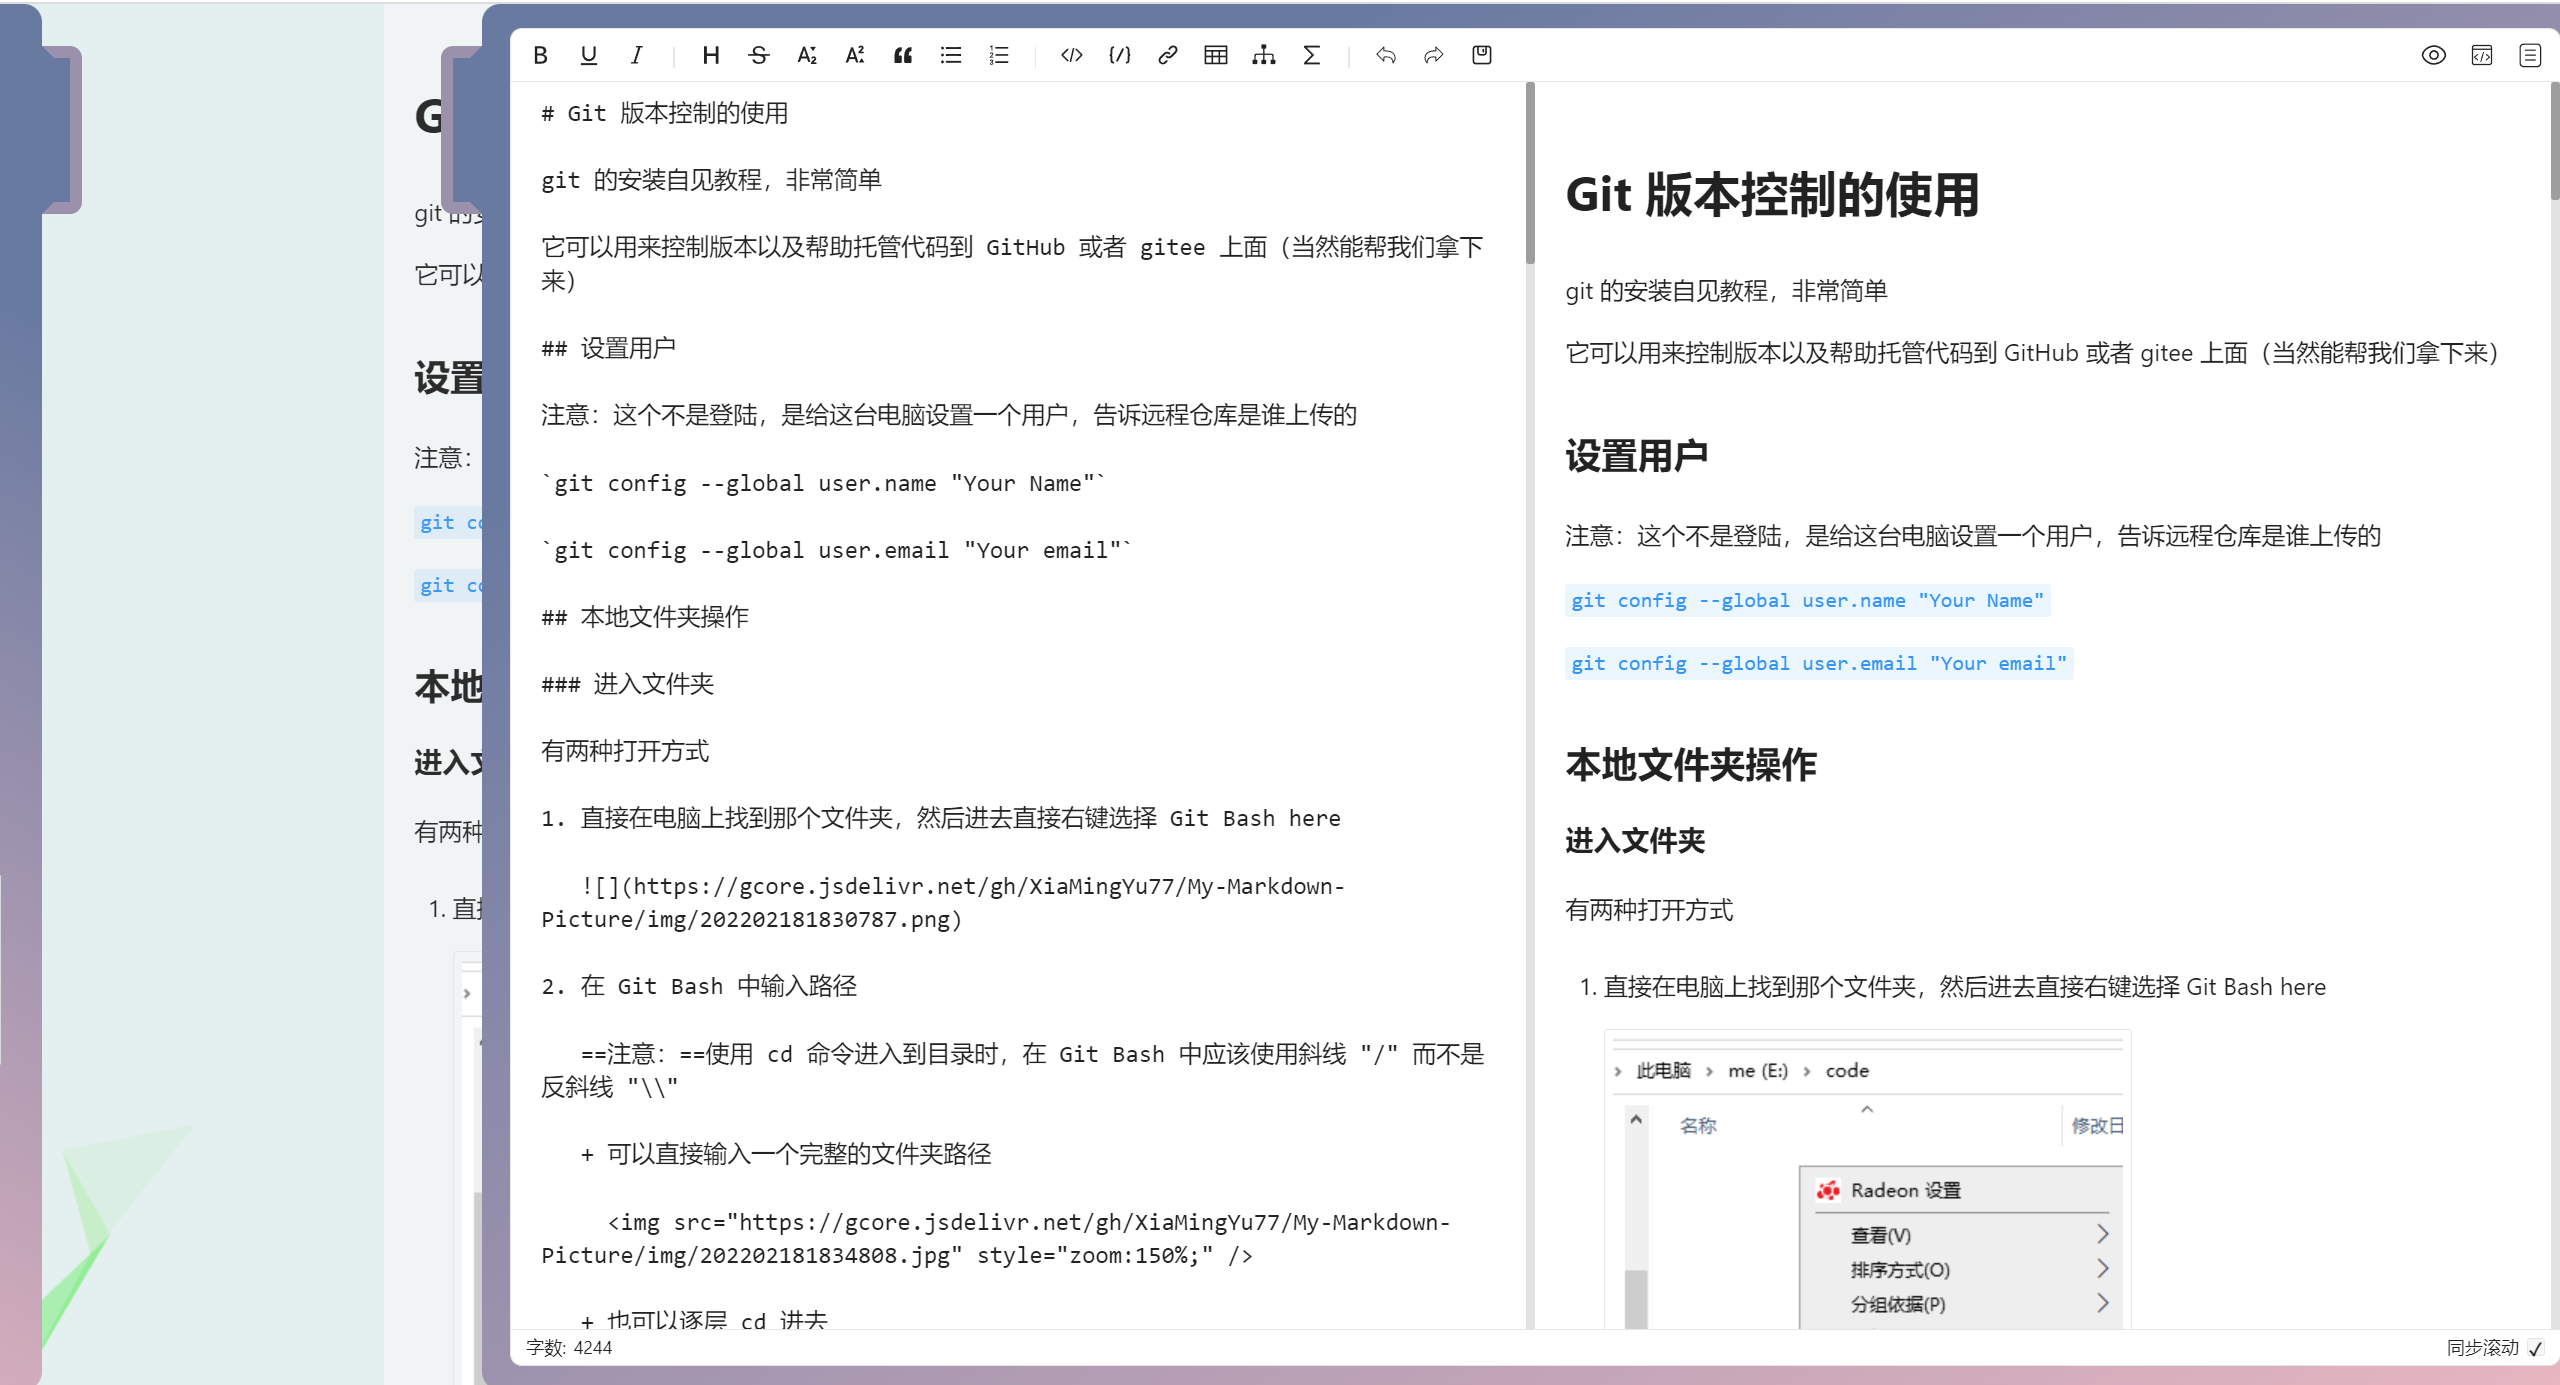Image resolution: width=2560 pixels, height=1385 pixels.
Task: Toggle source code view mode
Action: point(2482,55)
